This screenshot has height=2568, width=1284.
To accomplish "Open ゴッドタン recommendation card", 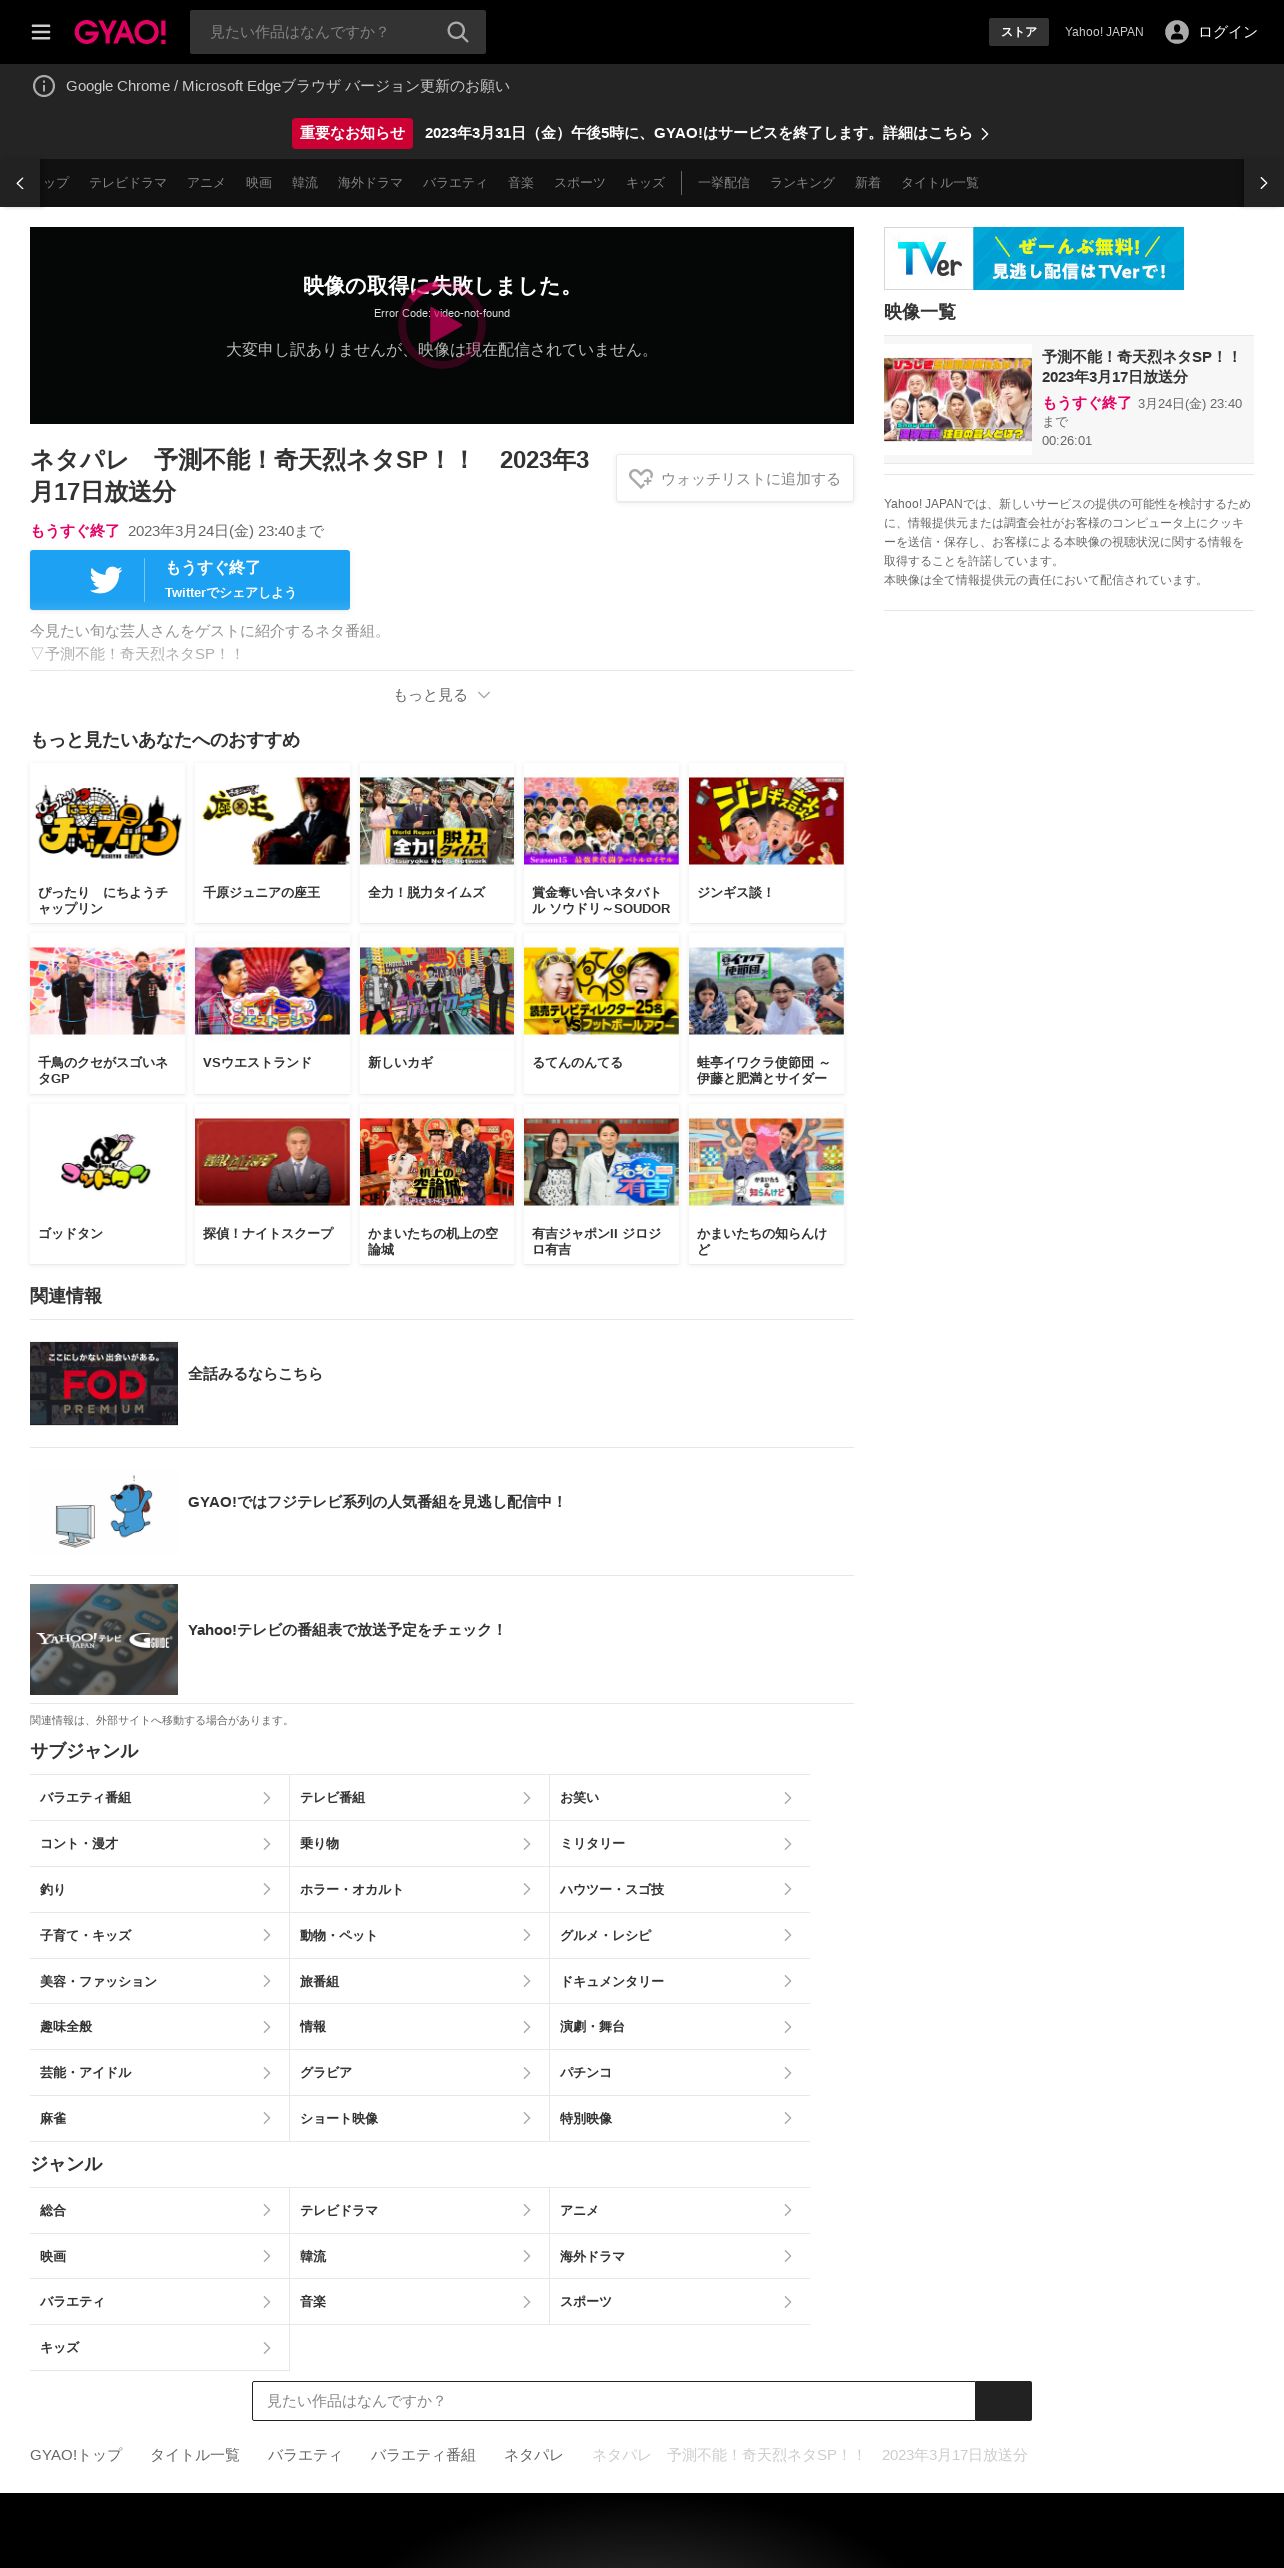I will pyautogui.click(x=108, y=1185).
